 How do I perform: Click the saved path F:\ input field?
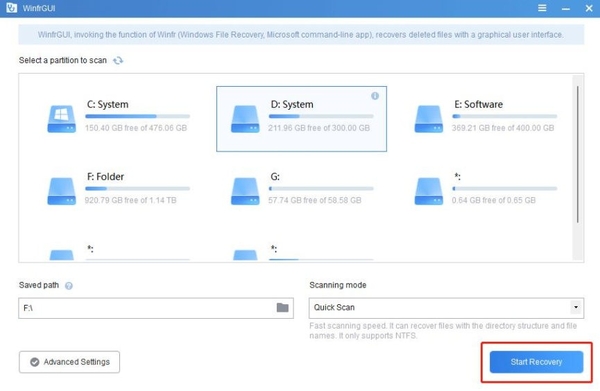pyautogui.click(x=156, y=308)
